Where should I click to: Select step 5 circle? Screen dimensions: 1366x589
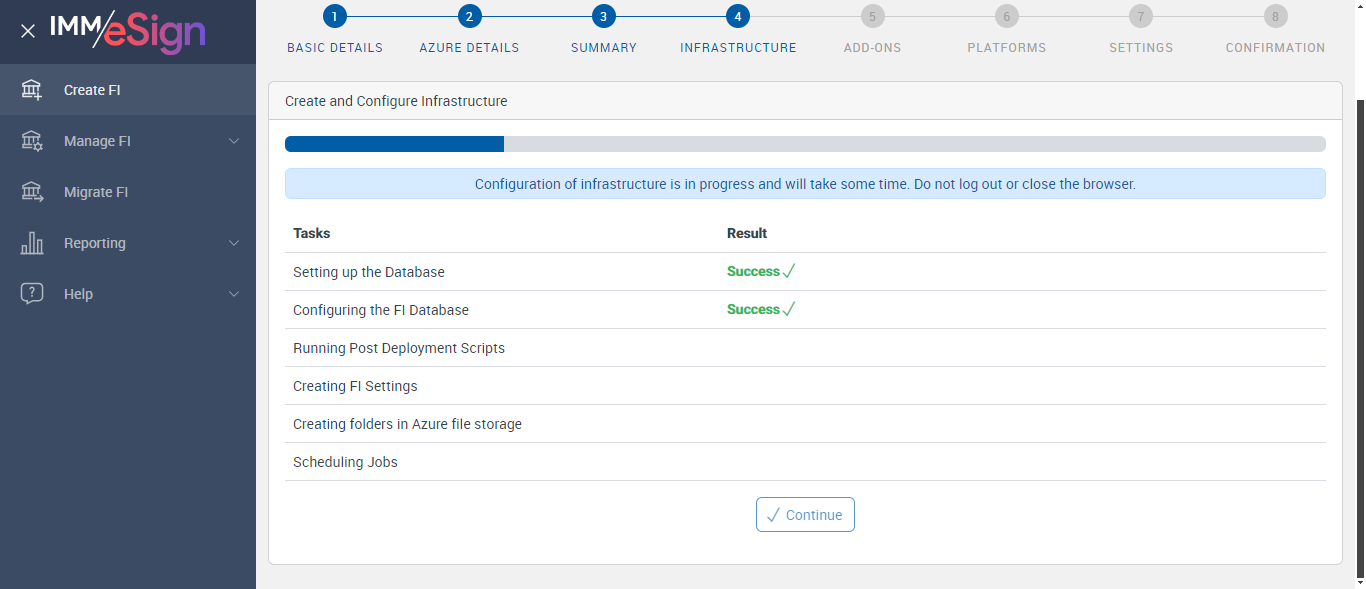[872, 16]
